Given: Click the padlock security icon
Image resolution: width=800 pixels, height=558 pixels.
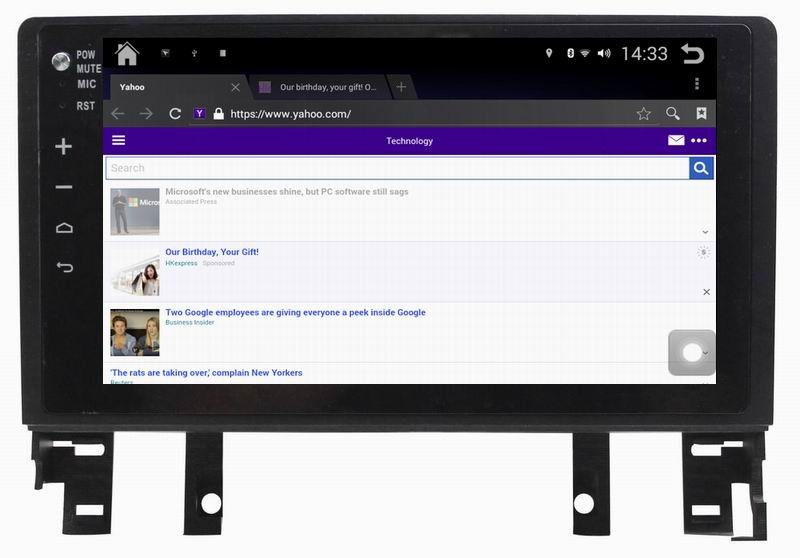Looking at the screenshot, I should pyautogui.click(x=218, y=113).
